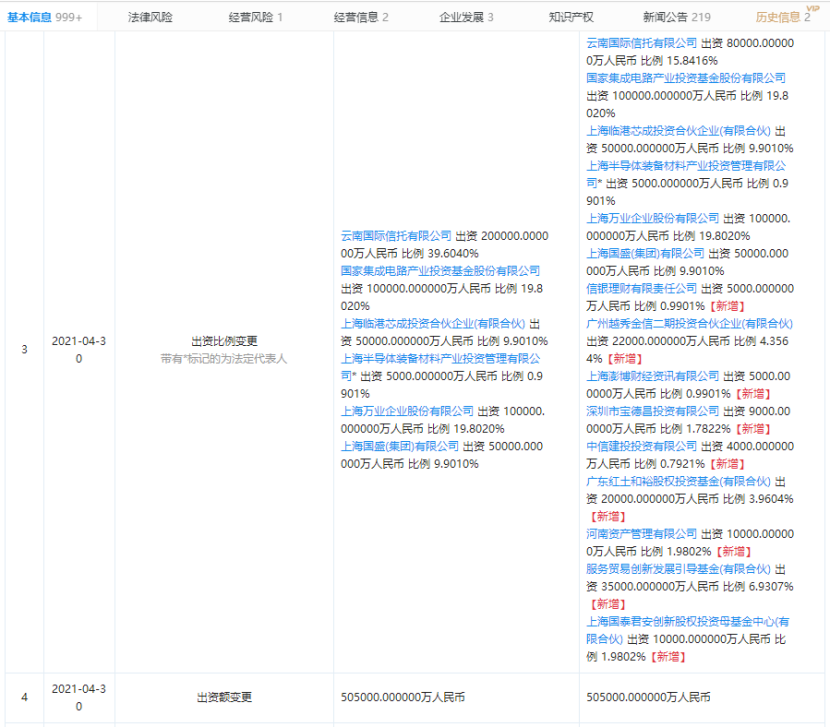Open 广州越秀金信二期投资合伙企业 link
The image size is (830, 728).
(x=689, y=323)
